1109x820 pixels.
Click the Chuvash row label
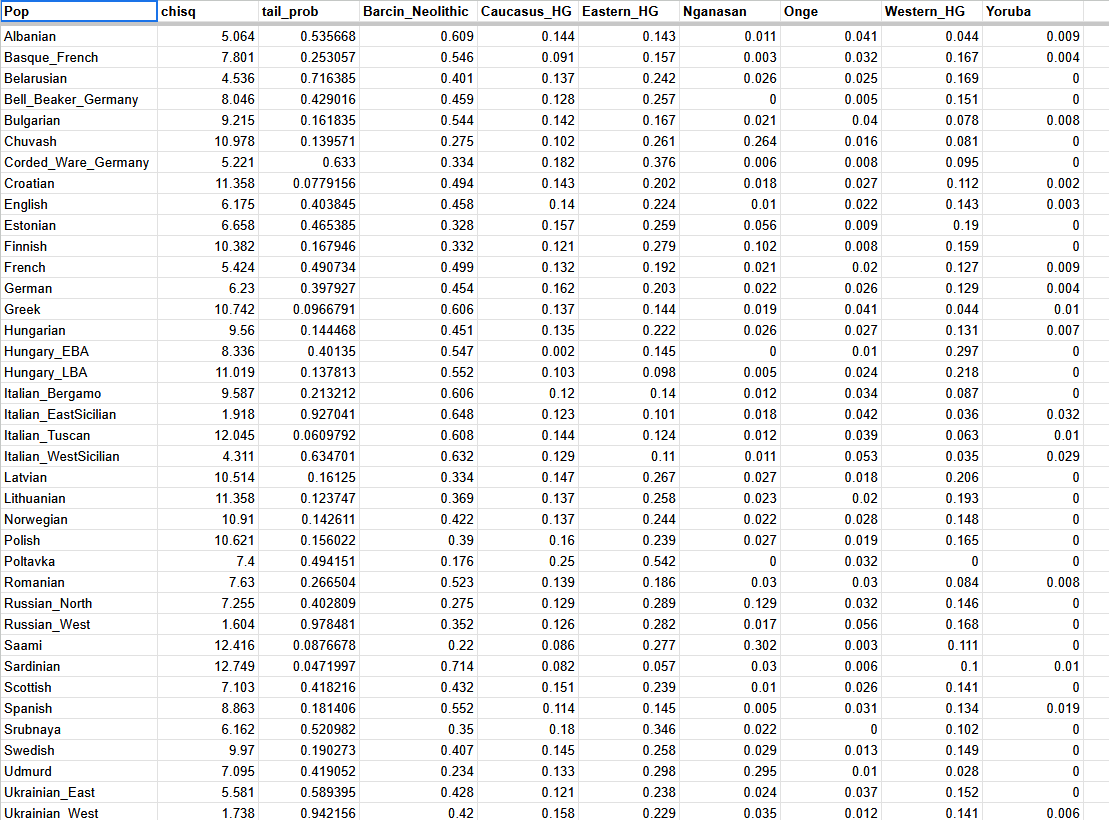30,142
